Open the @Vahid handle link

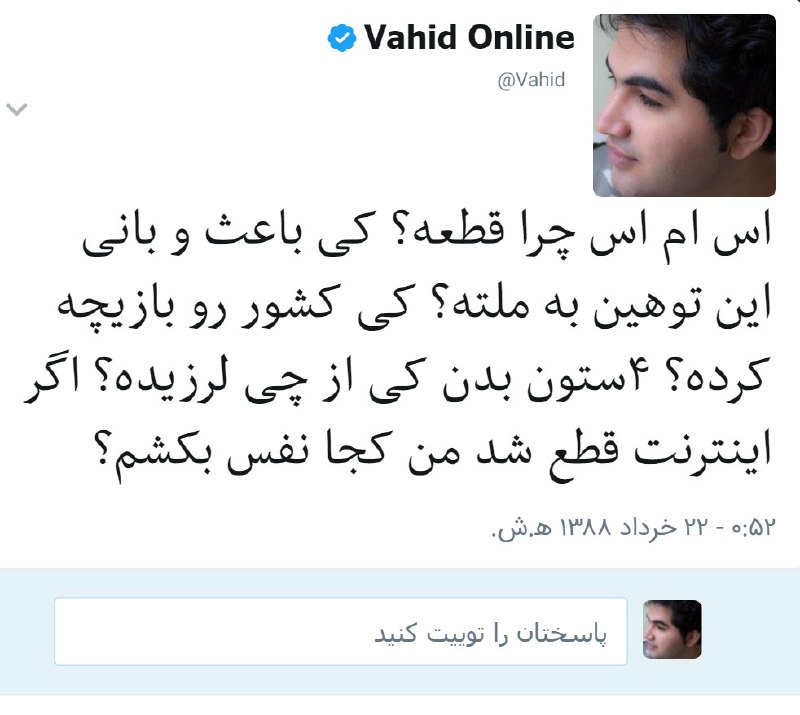[531, 80]
